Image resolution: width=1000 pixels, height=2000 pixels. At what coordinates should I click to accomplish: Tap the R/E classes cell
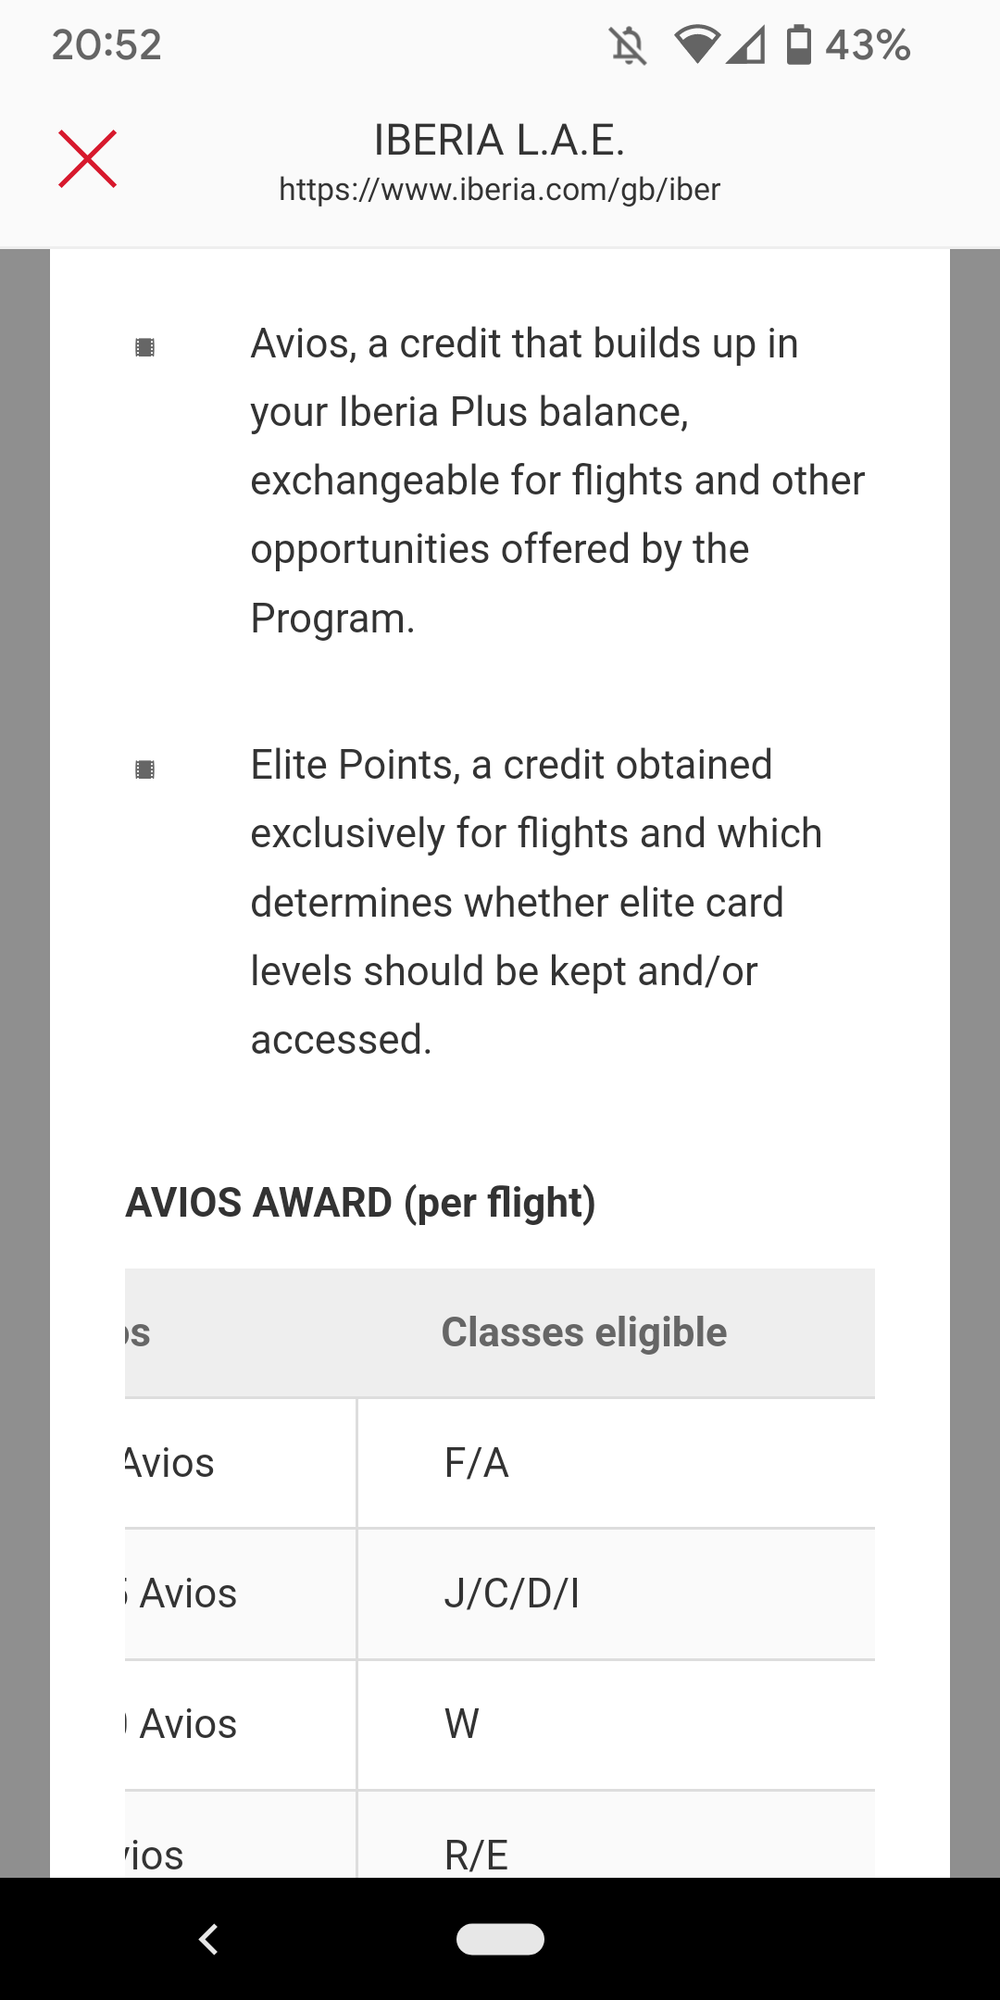pyautogui.click(x=477, y=1854)
